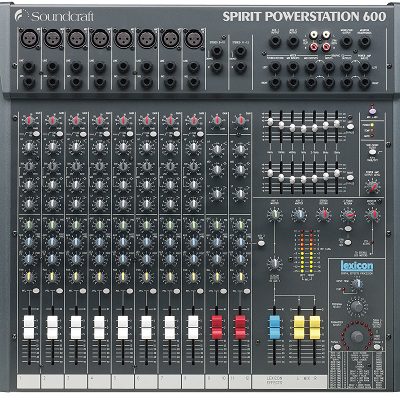The width and height of the screenshot is (400, 400).
Task: Adjust channel 2 yellow pan knob
Action: pos(52,276)
